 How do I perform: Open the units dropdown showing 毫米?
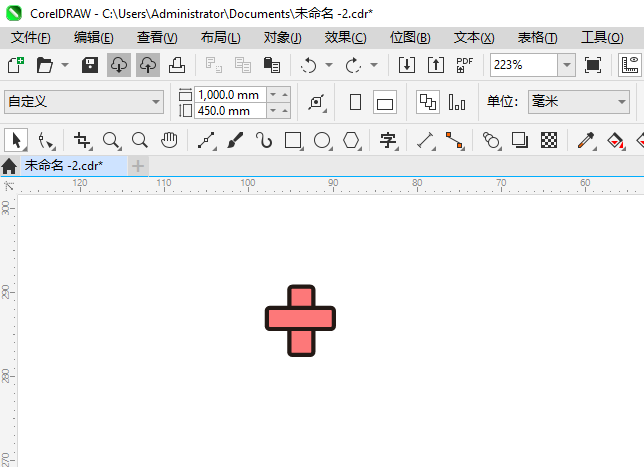pyautogui.click(x=579, y=102)
